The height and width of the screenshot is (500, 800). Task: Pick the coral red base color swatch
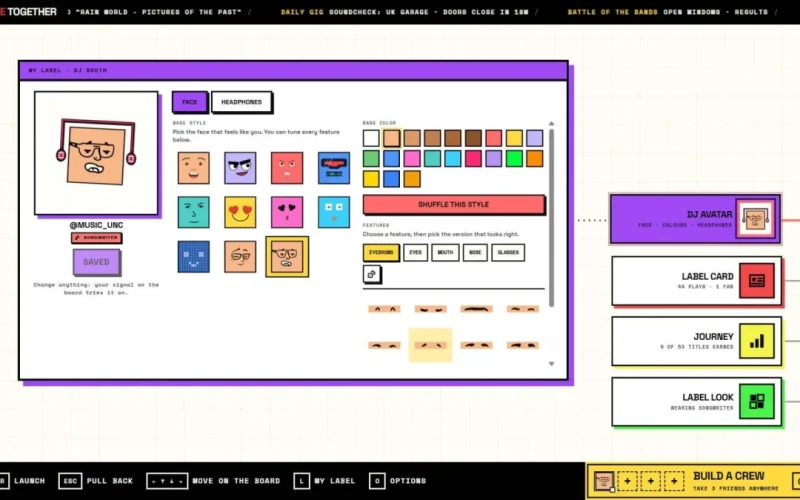(493, 138)
